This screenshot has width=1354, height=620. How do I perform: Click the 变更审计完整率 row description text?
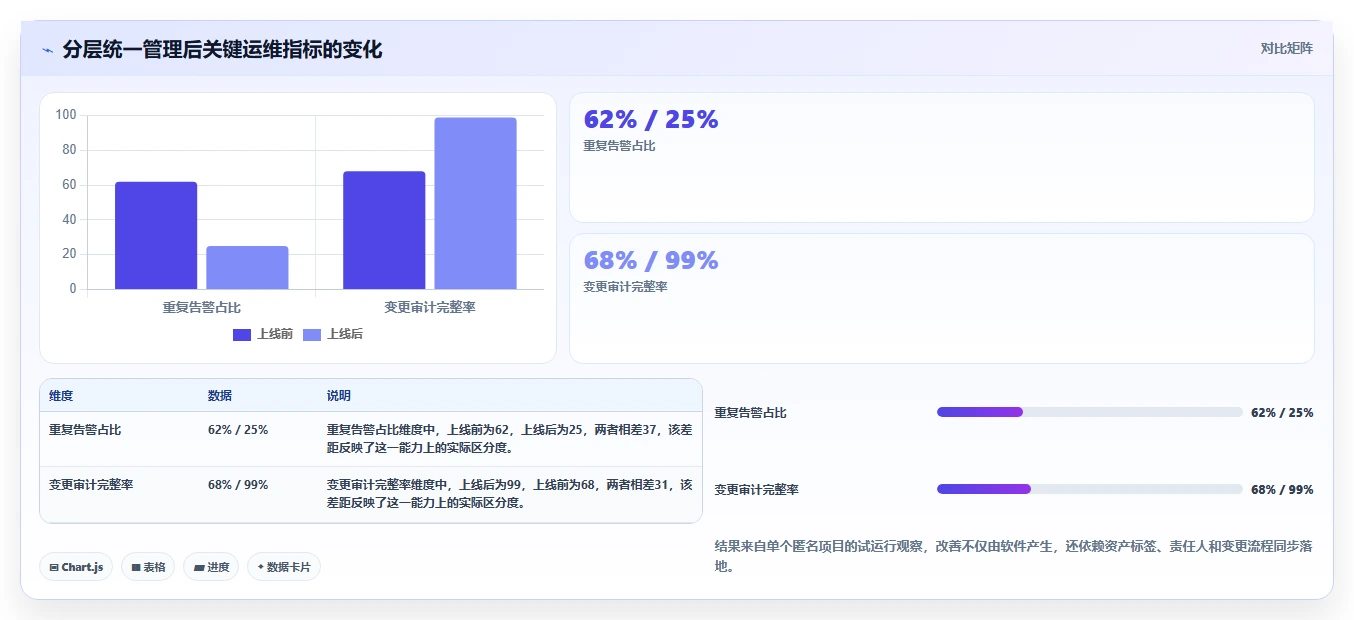point(509,493)
